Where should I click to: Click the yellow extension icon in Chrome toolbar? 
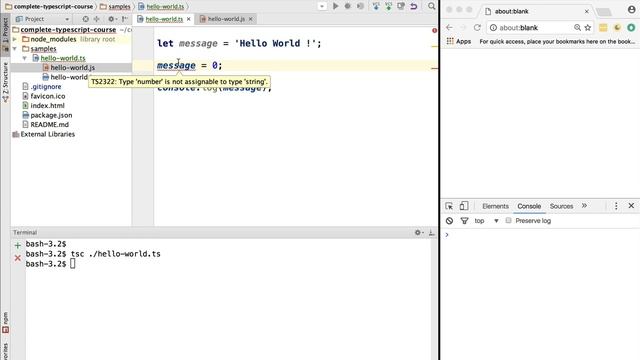[x=603, y=27]
